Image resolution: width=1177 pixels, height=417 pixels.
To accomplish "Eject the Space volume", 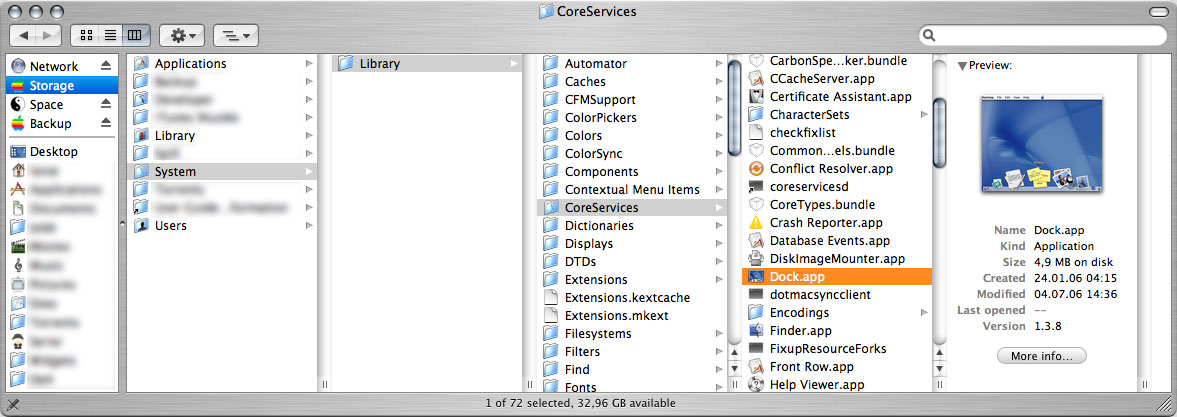I will coord(106,104).
